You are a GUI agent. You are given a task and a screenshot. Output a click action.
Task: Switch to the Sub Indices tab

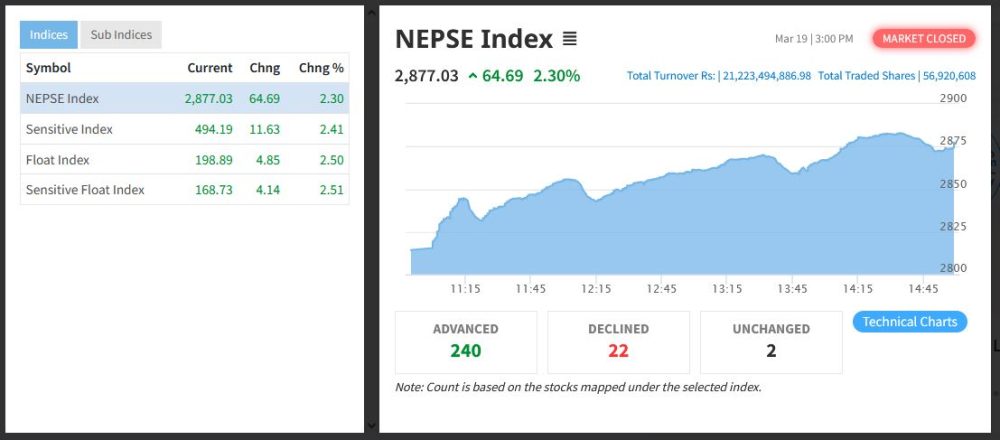coord(121,35)
